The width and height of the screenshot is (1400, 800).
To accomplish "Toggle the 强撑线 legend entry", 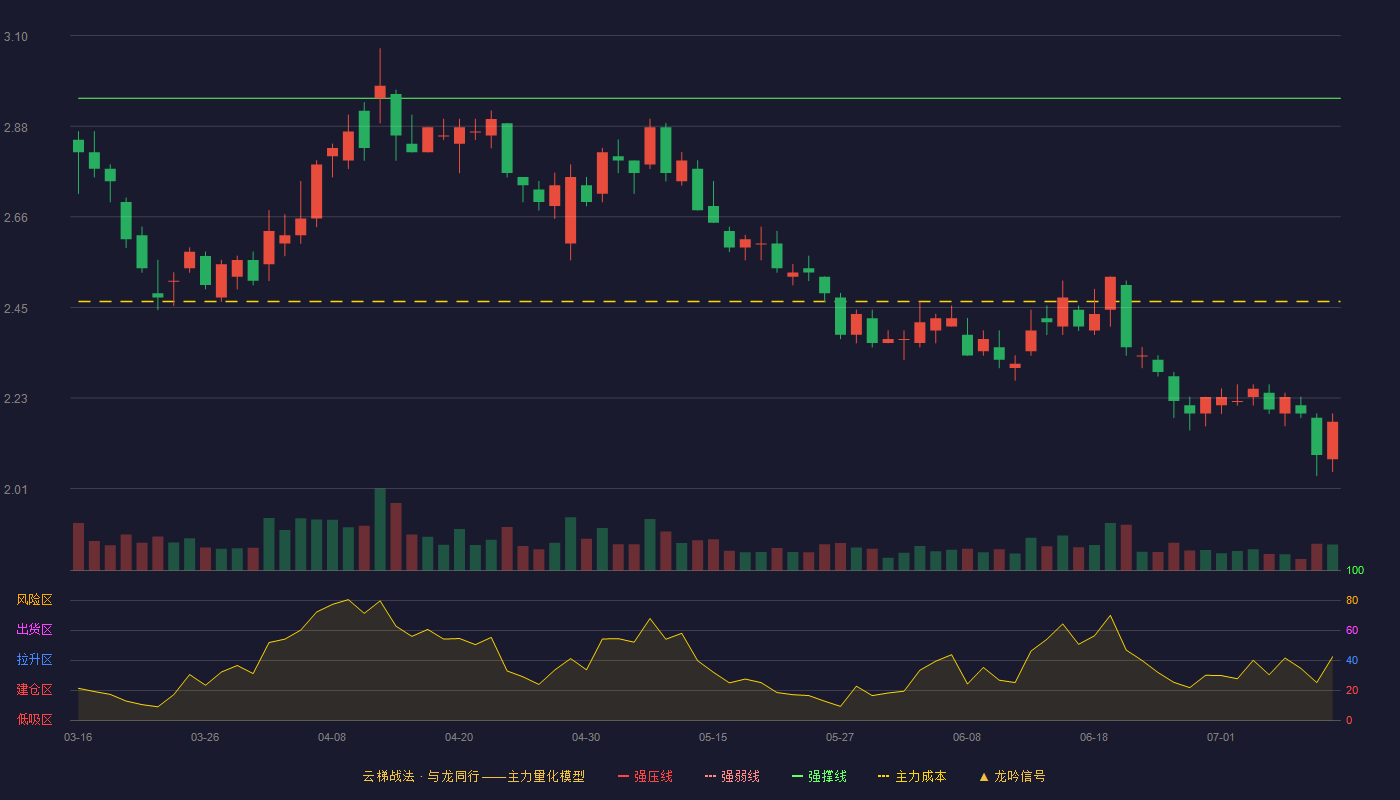I will [x=819, y=776].
